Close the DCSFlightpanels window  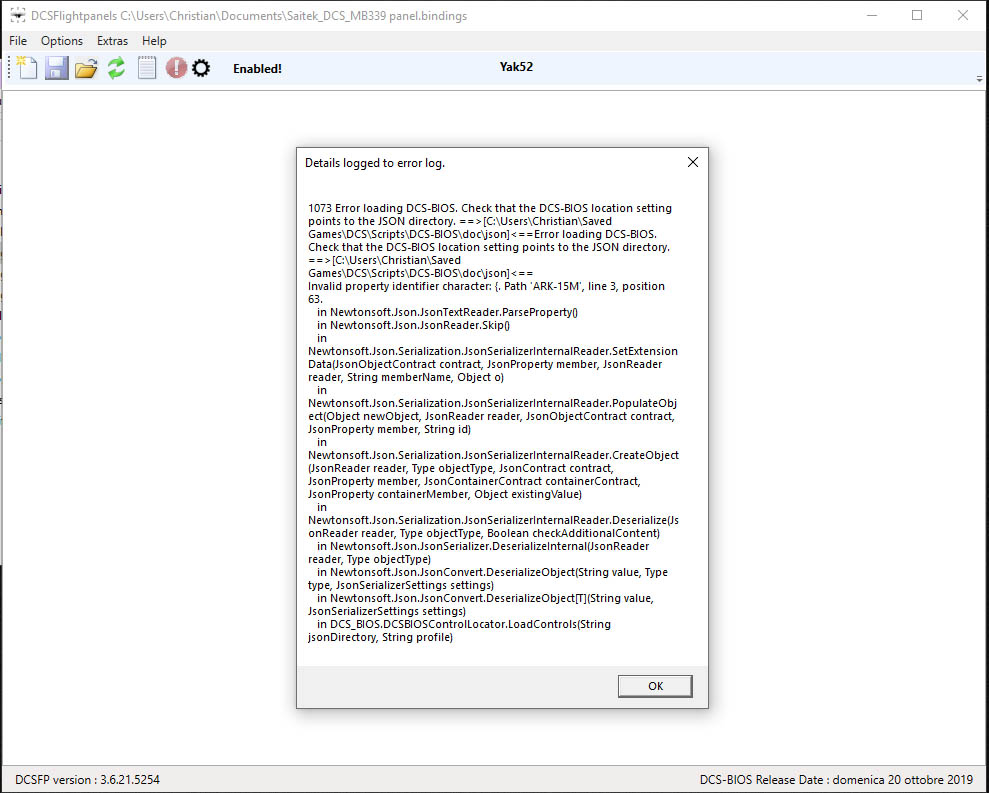point(963,15)
